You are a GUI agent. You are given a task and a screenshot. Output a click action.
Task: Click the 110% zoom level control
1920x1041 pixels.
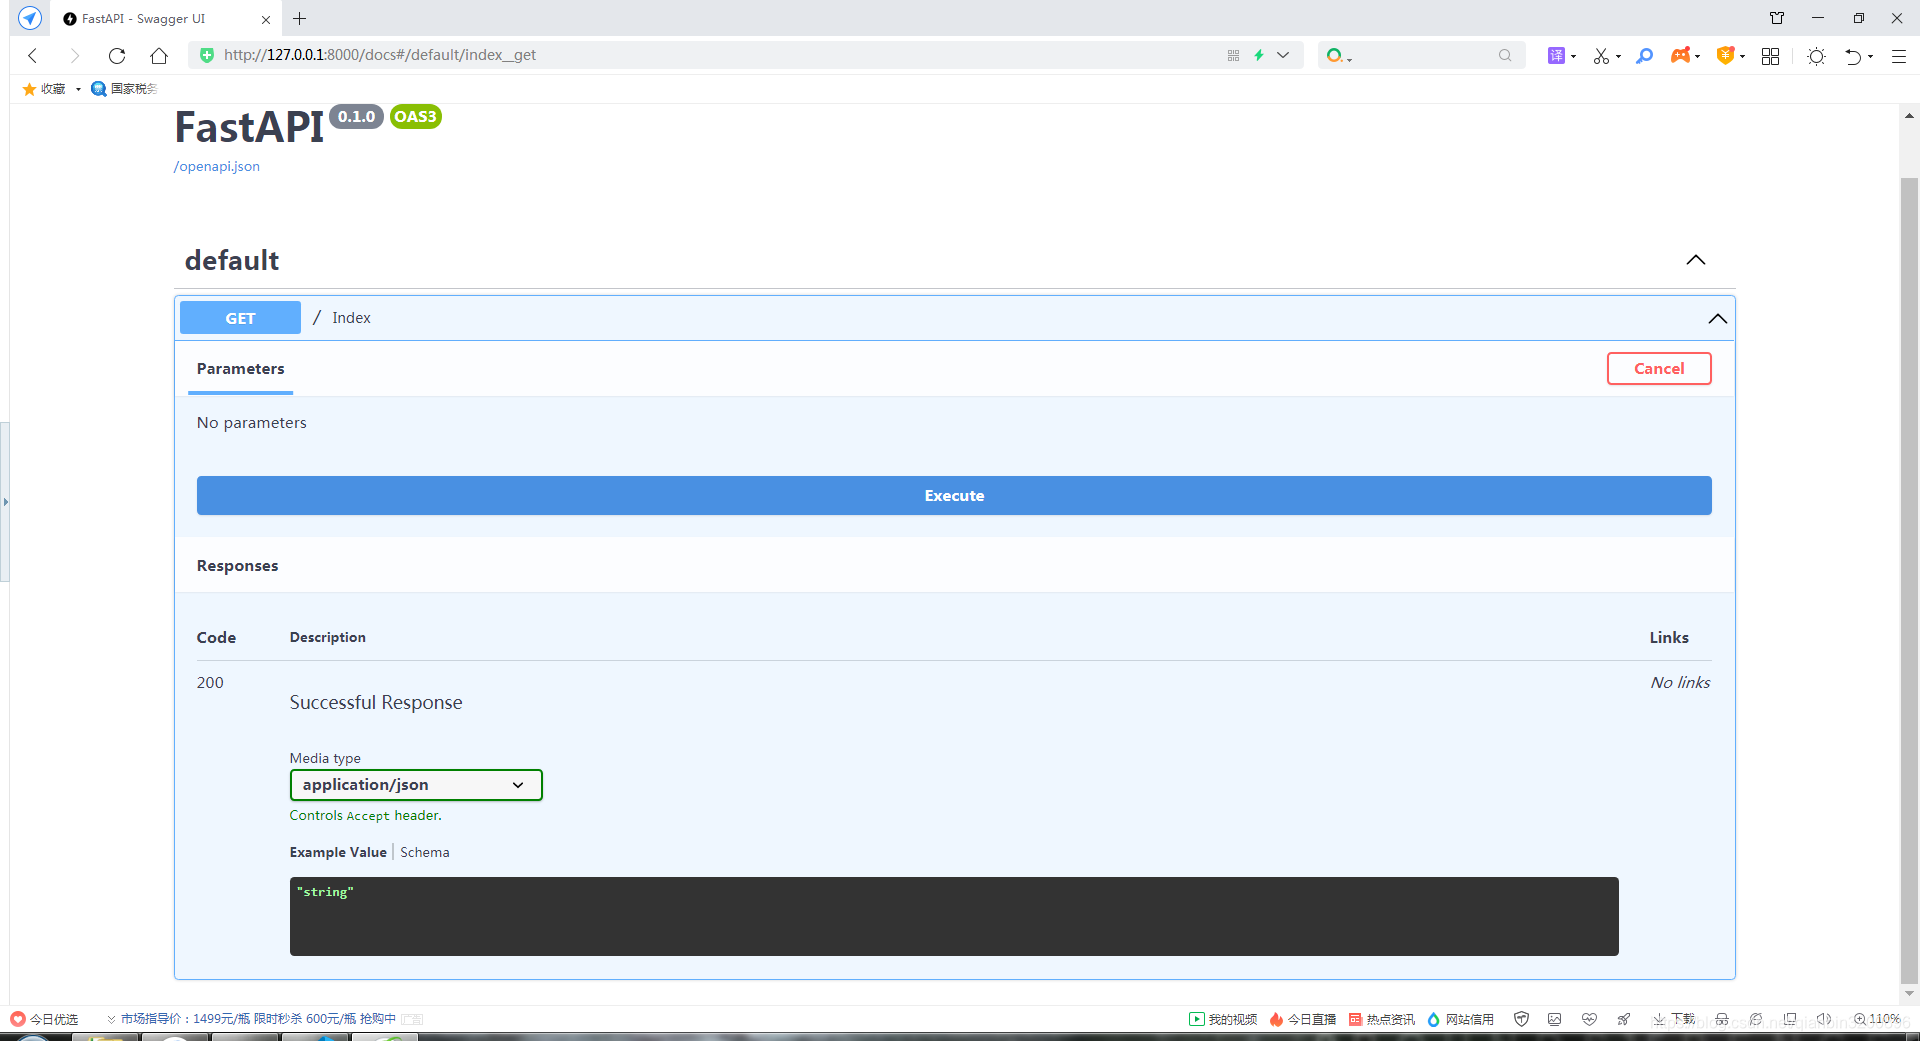point(1877,1020)
